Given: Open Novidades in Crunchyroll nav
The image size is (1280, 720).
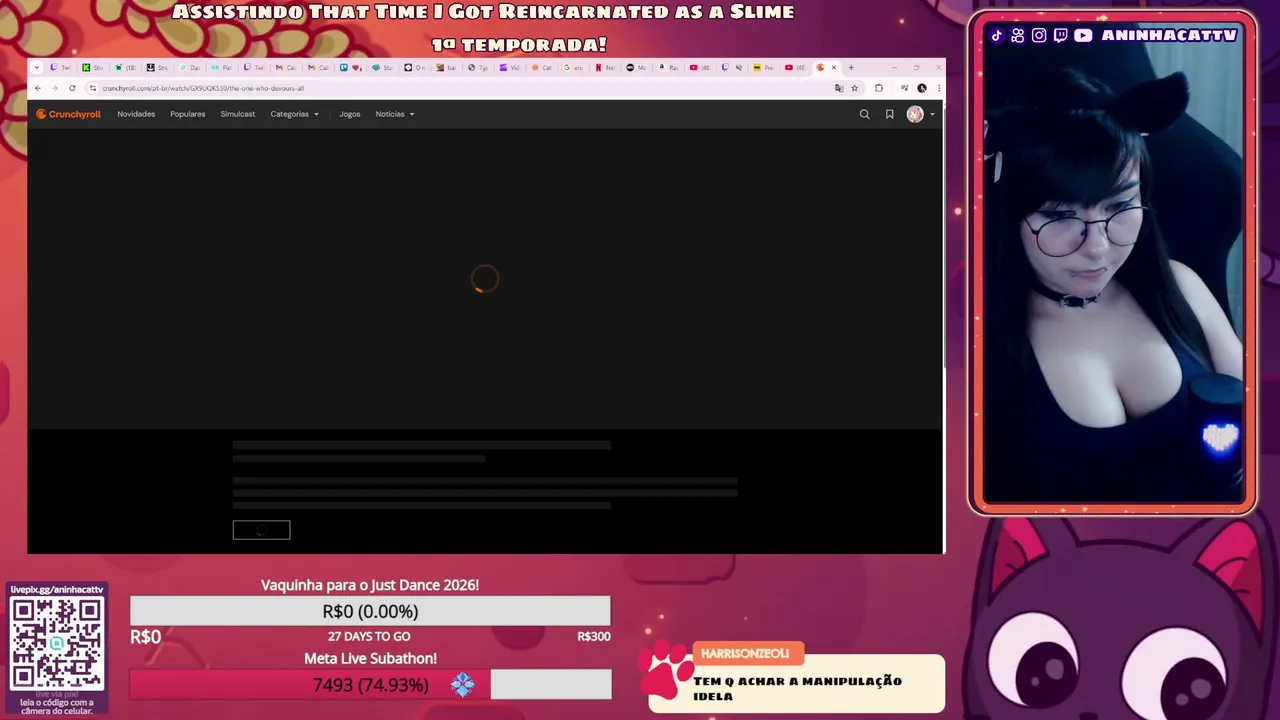Looking at the screenshot, I should (136, 114).
